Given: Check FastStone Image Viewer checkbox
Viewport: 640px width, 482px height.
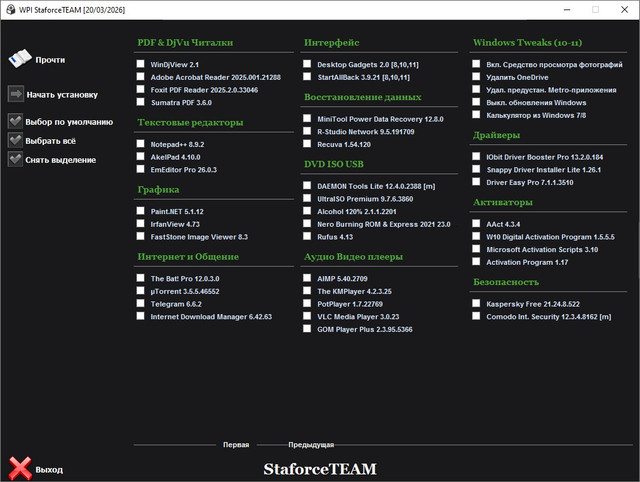Looking at the screenshot, I should pyautogui.click(x=140, y=236).
